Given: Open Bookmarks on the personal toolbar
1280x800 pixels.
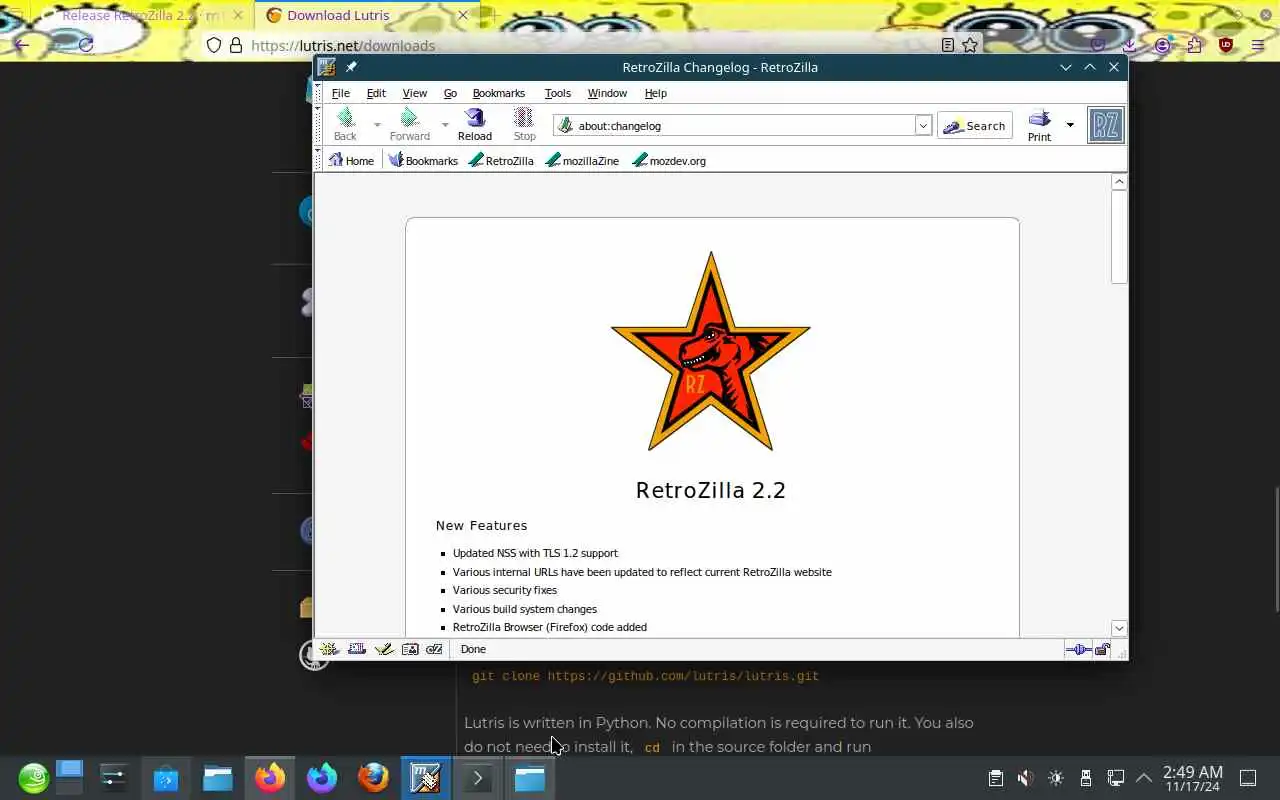Looking at the screenshot, I should coord(423,160).
